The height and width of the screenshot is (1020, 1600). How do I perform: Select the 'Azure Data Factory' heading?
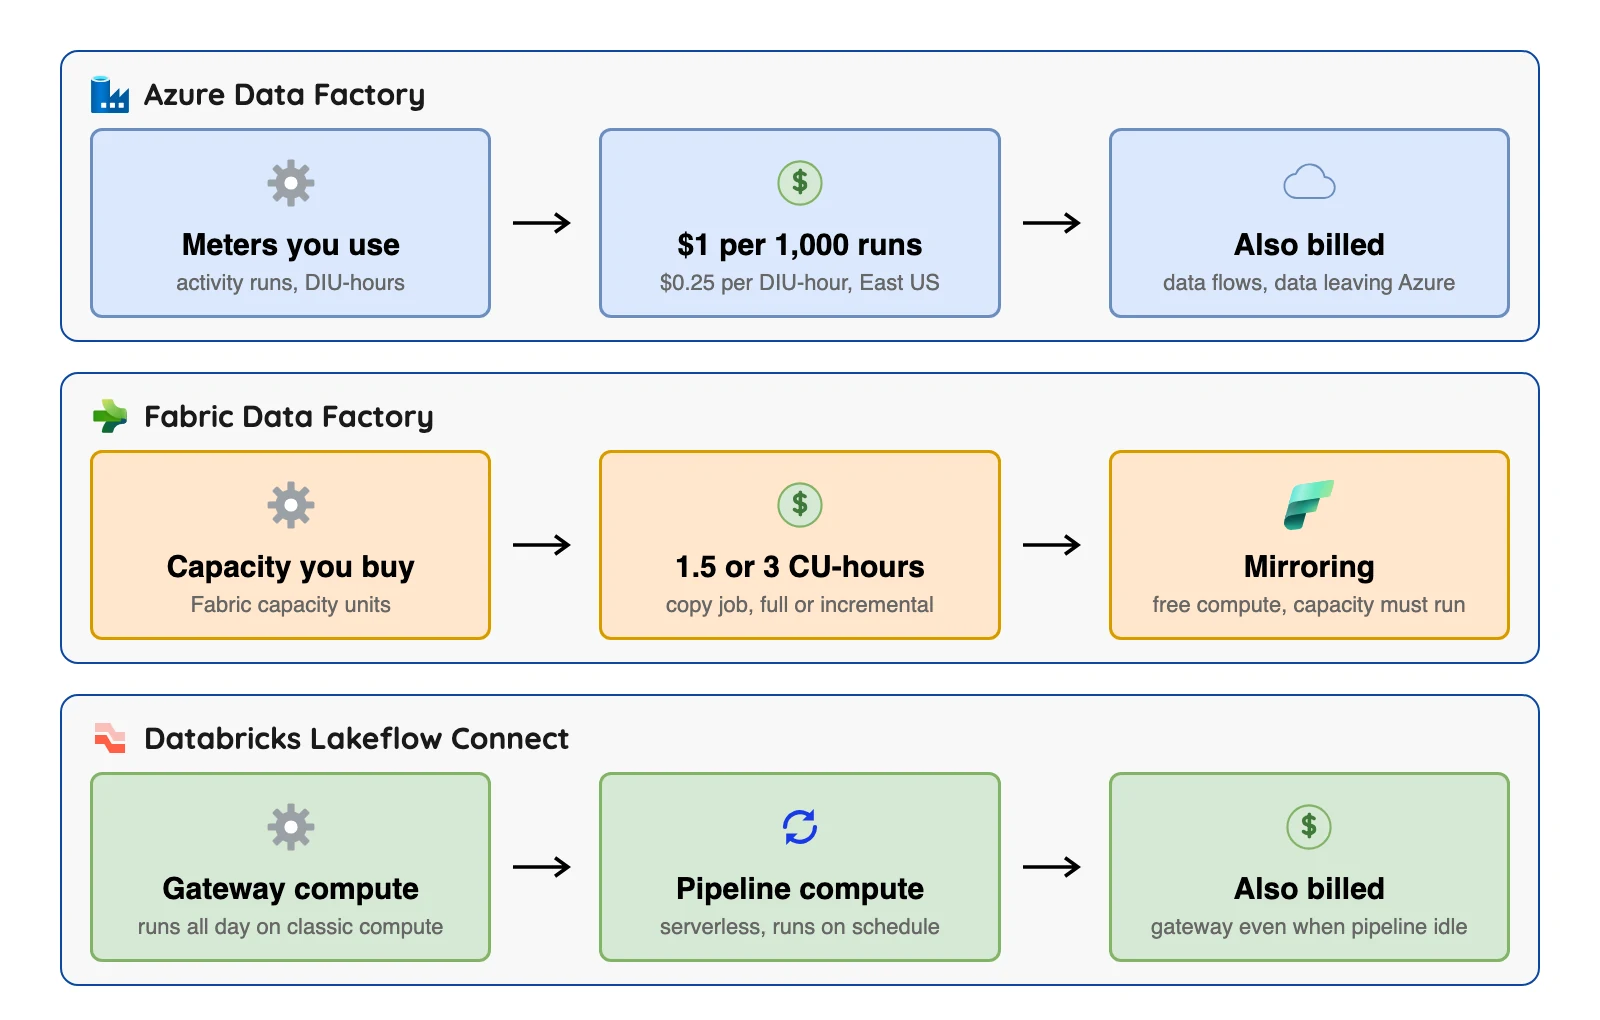[285, 95]
